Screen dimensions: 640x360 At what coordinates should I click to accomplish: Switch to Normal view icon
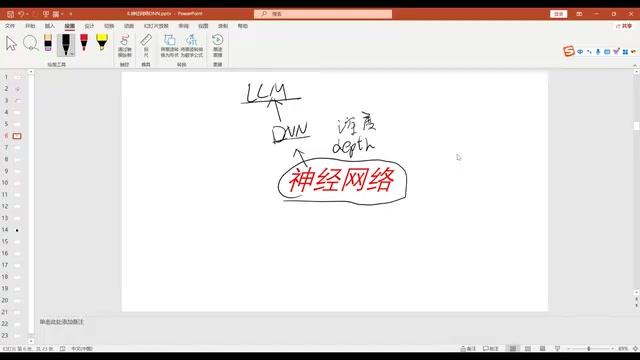pyautogui.click(x=513, y=349)
